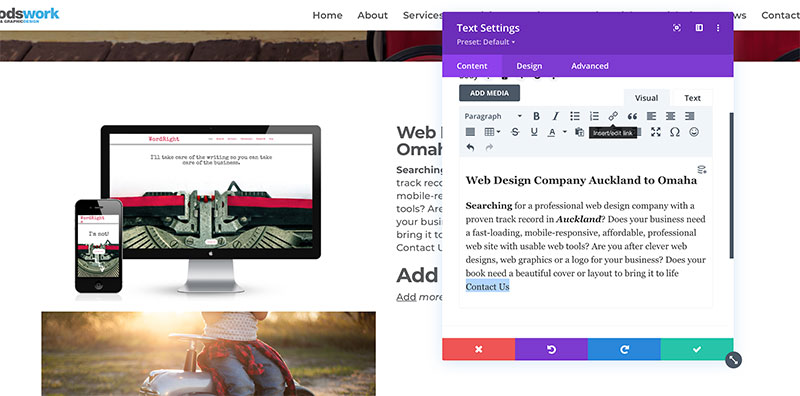Align text right in the editor
This screenshot has width=800, height=396.
(x=690, y=116)
